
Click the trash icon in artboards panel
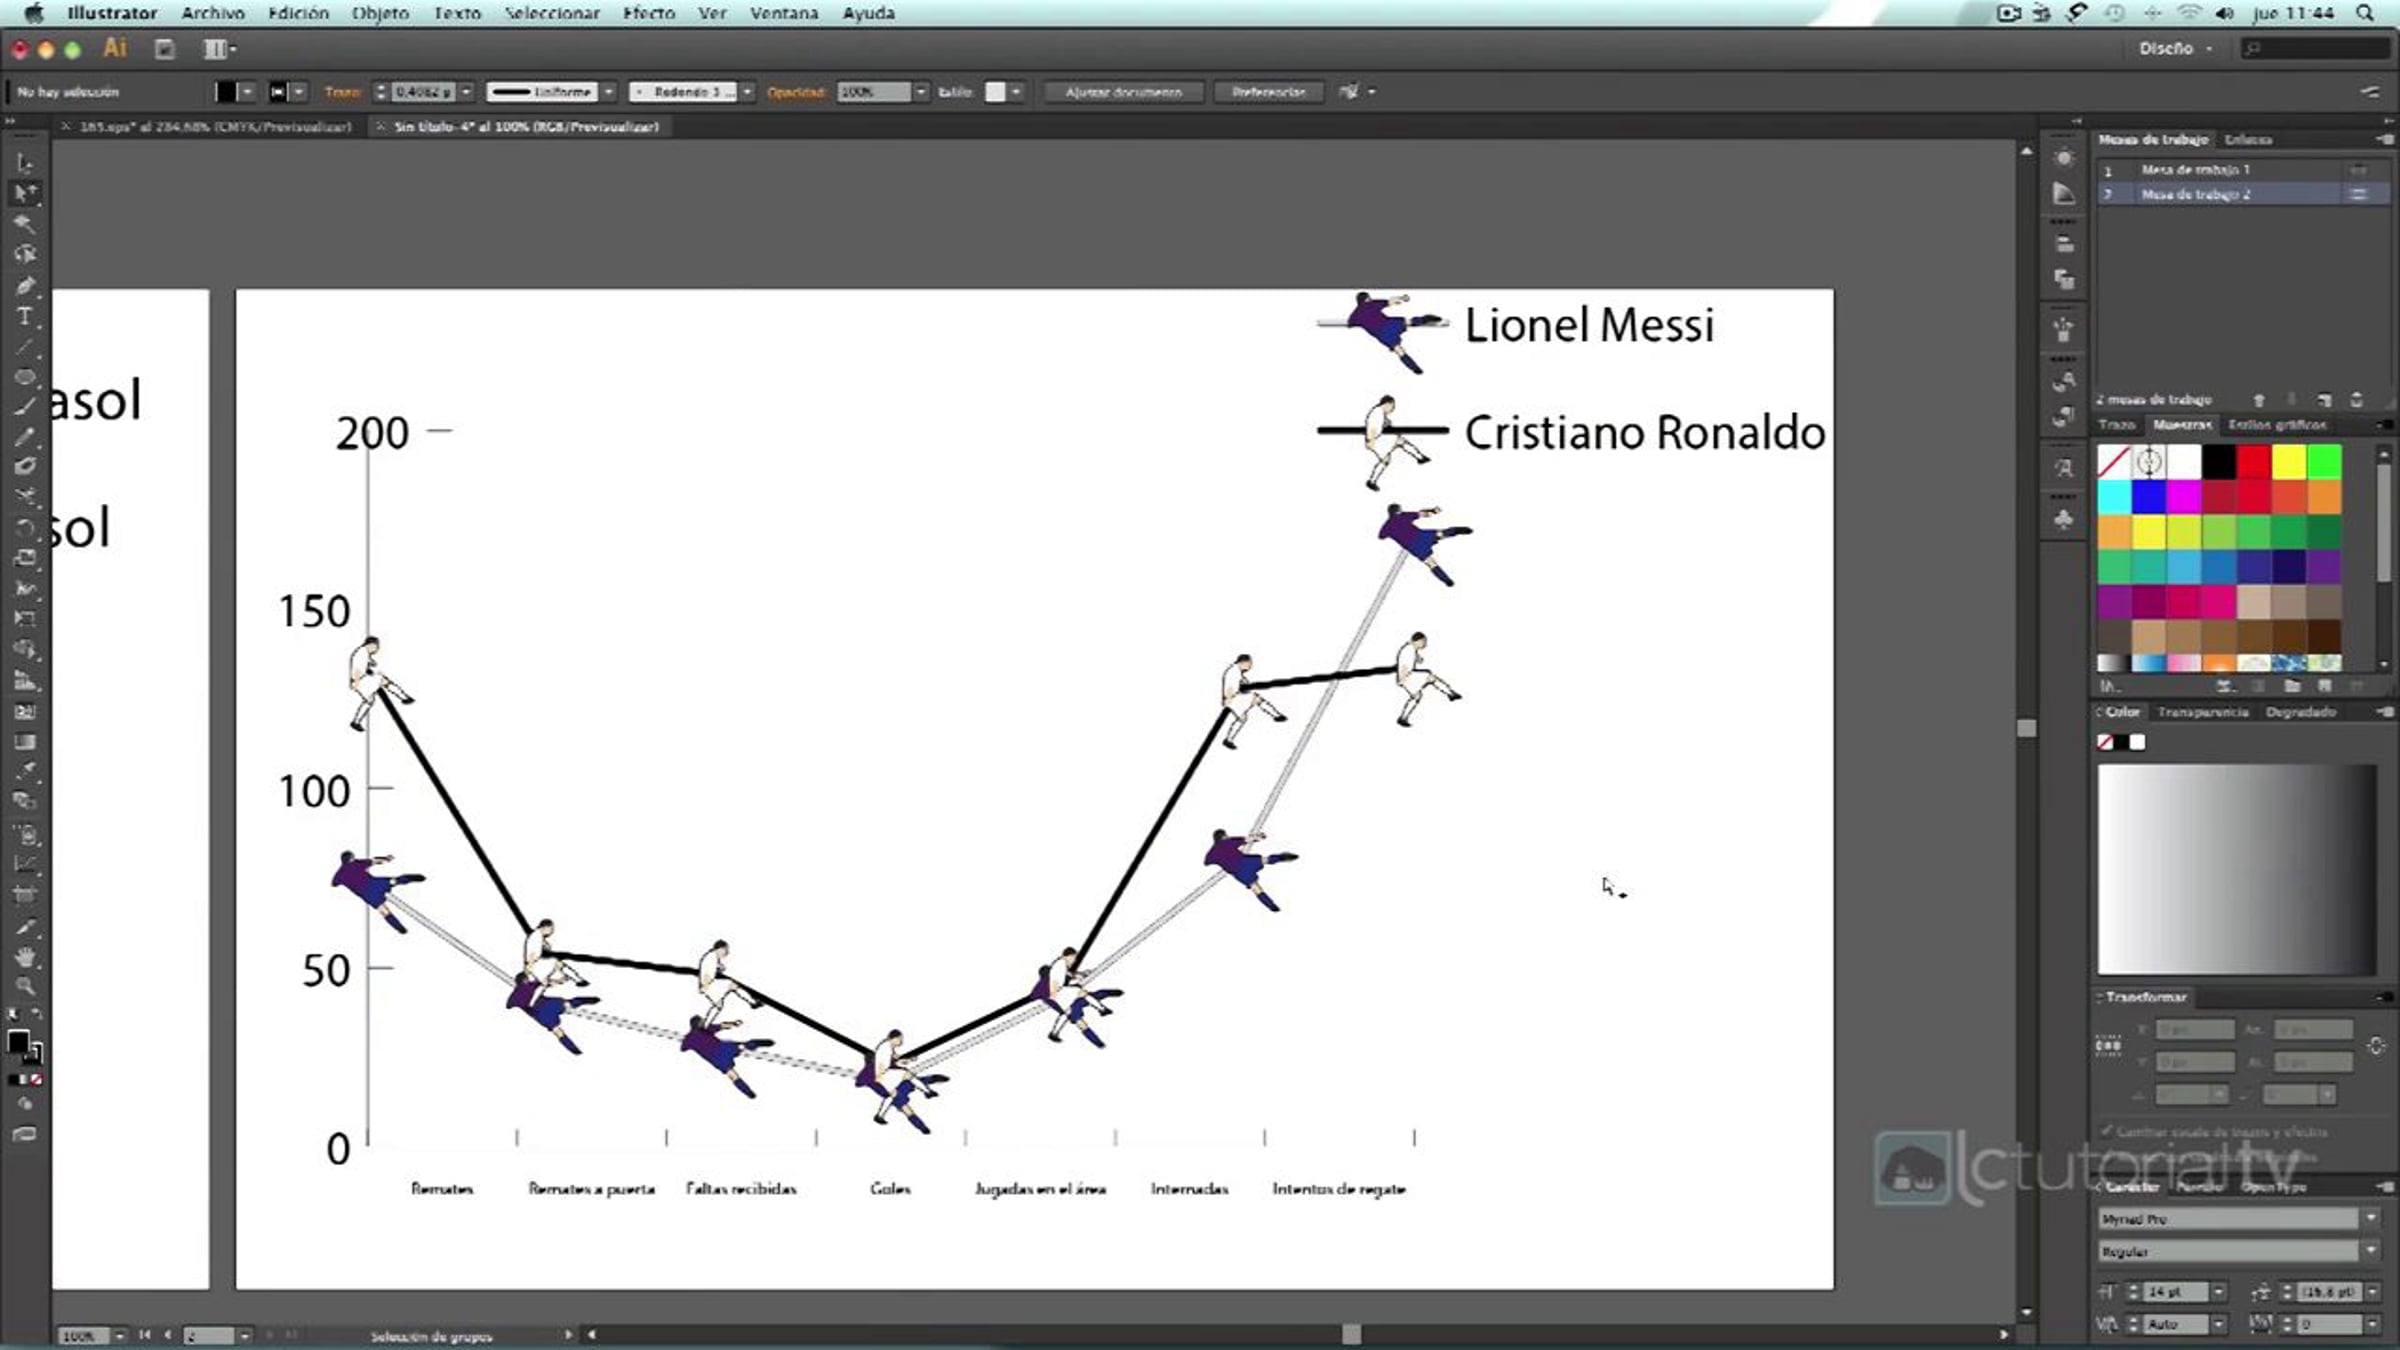click(2357, 400)
